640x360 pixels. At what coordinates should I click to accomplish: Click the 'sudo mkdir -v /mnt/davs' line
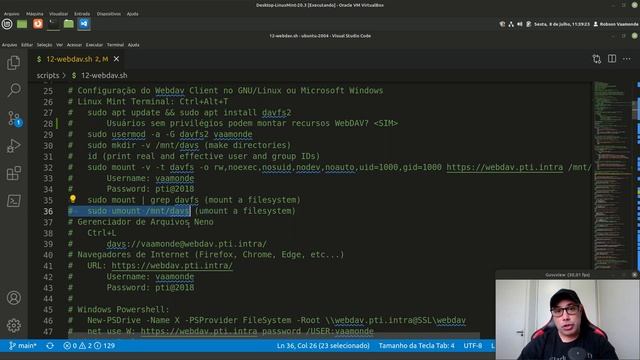tap(143, 146)
